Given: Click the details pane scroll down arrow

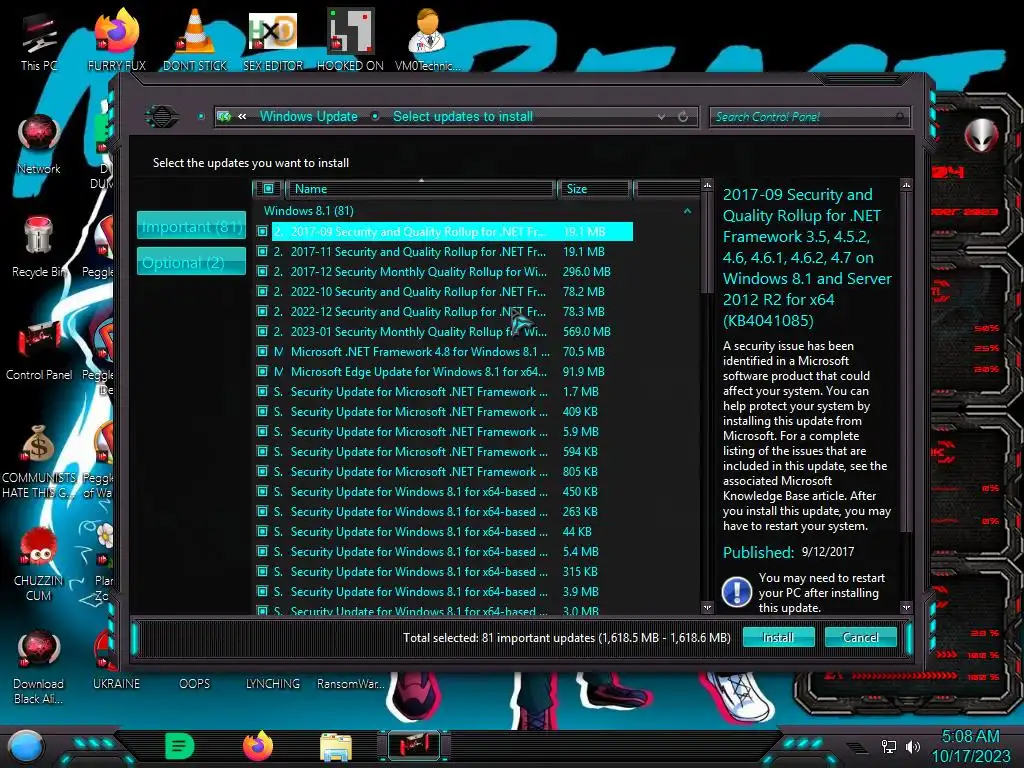Looking at the screenshot, I should pos(906,607).
